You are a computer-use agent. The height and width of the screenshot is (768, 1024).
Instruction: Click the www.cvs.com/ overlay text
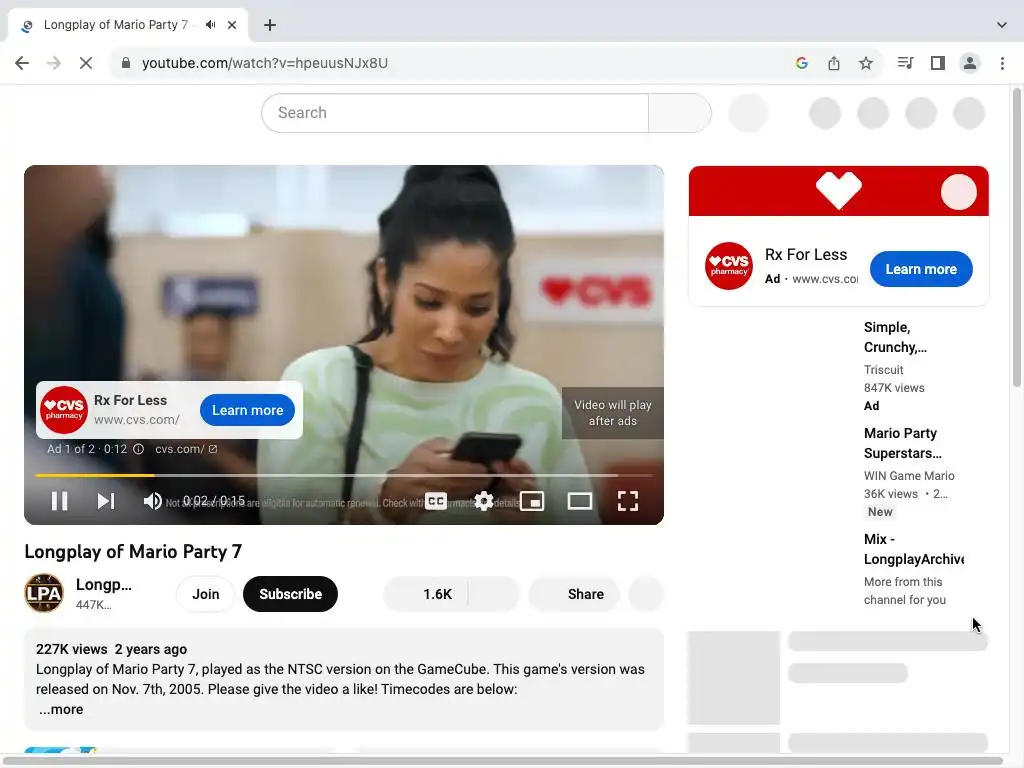pyautogui.click(x=136, y=419)
